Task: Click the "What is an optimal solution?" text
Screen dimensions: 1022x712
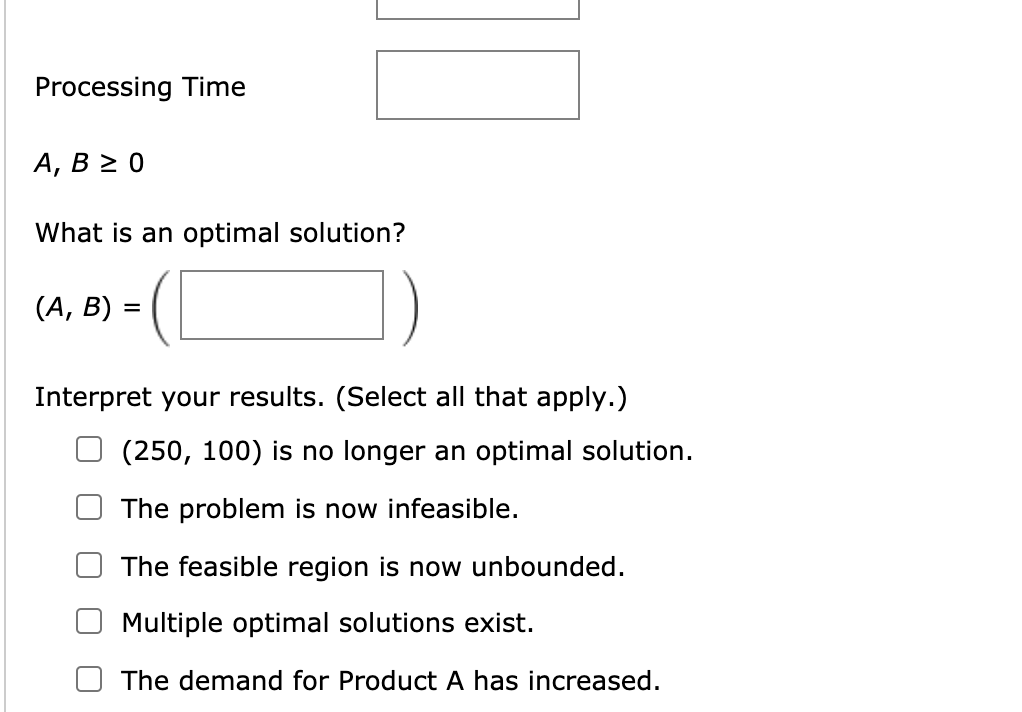Action: (220, 232)
